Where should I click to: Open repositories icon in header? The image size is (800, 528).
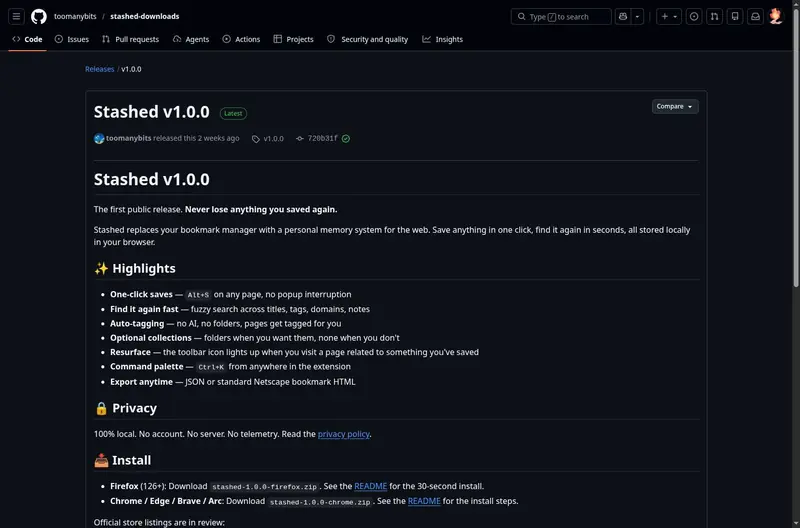tap(735, 16)
